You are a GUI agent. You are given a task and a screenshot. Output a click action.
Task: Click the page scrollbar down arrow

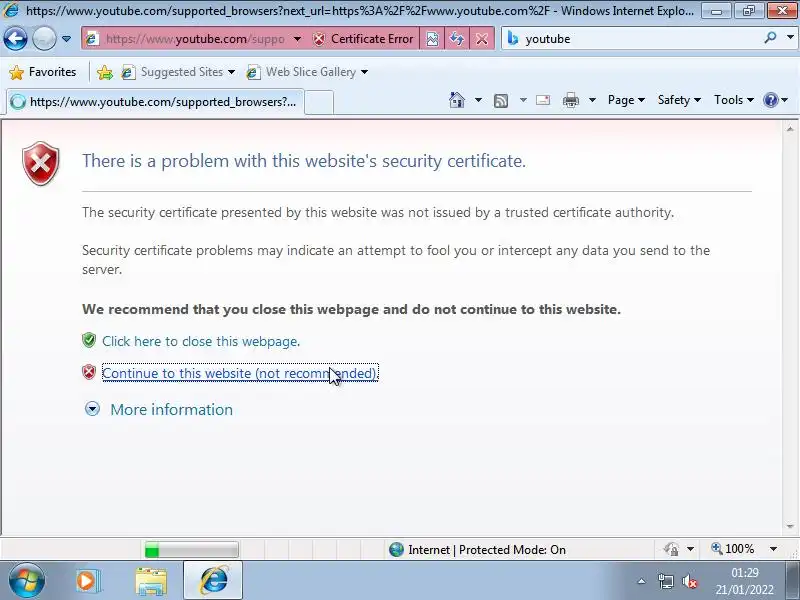[x=790, y=526]
